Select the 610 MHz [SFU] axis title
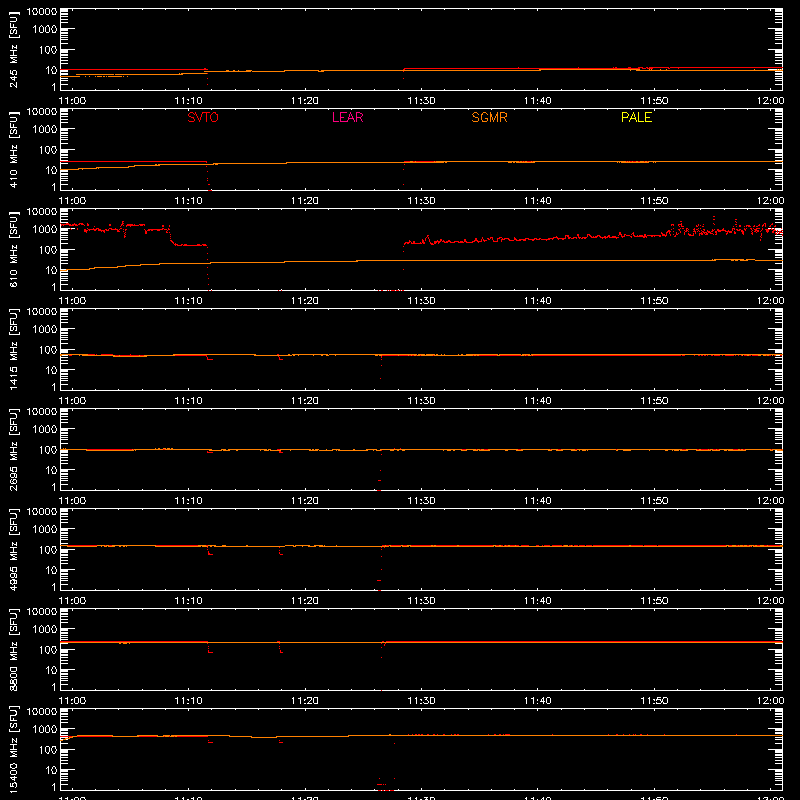Screen dimensions: 800x800 coord(13,249)
